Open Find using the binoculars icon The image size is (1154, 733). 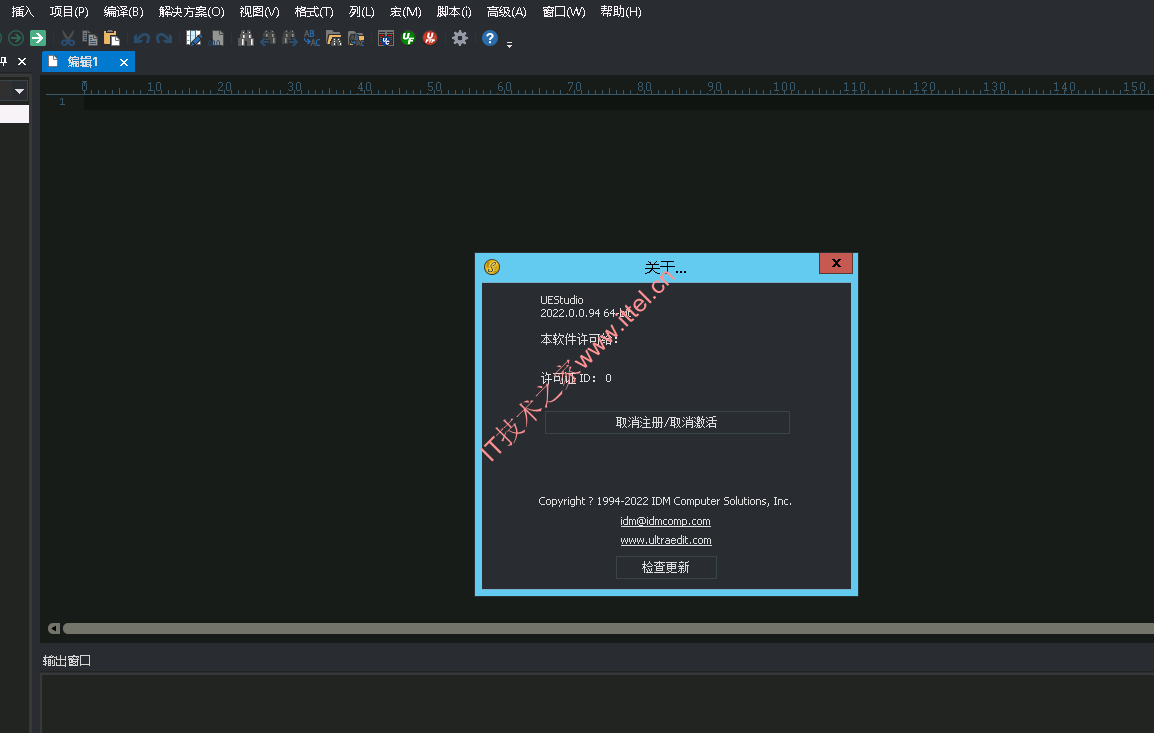tap(246, 38)
